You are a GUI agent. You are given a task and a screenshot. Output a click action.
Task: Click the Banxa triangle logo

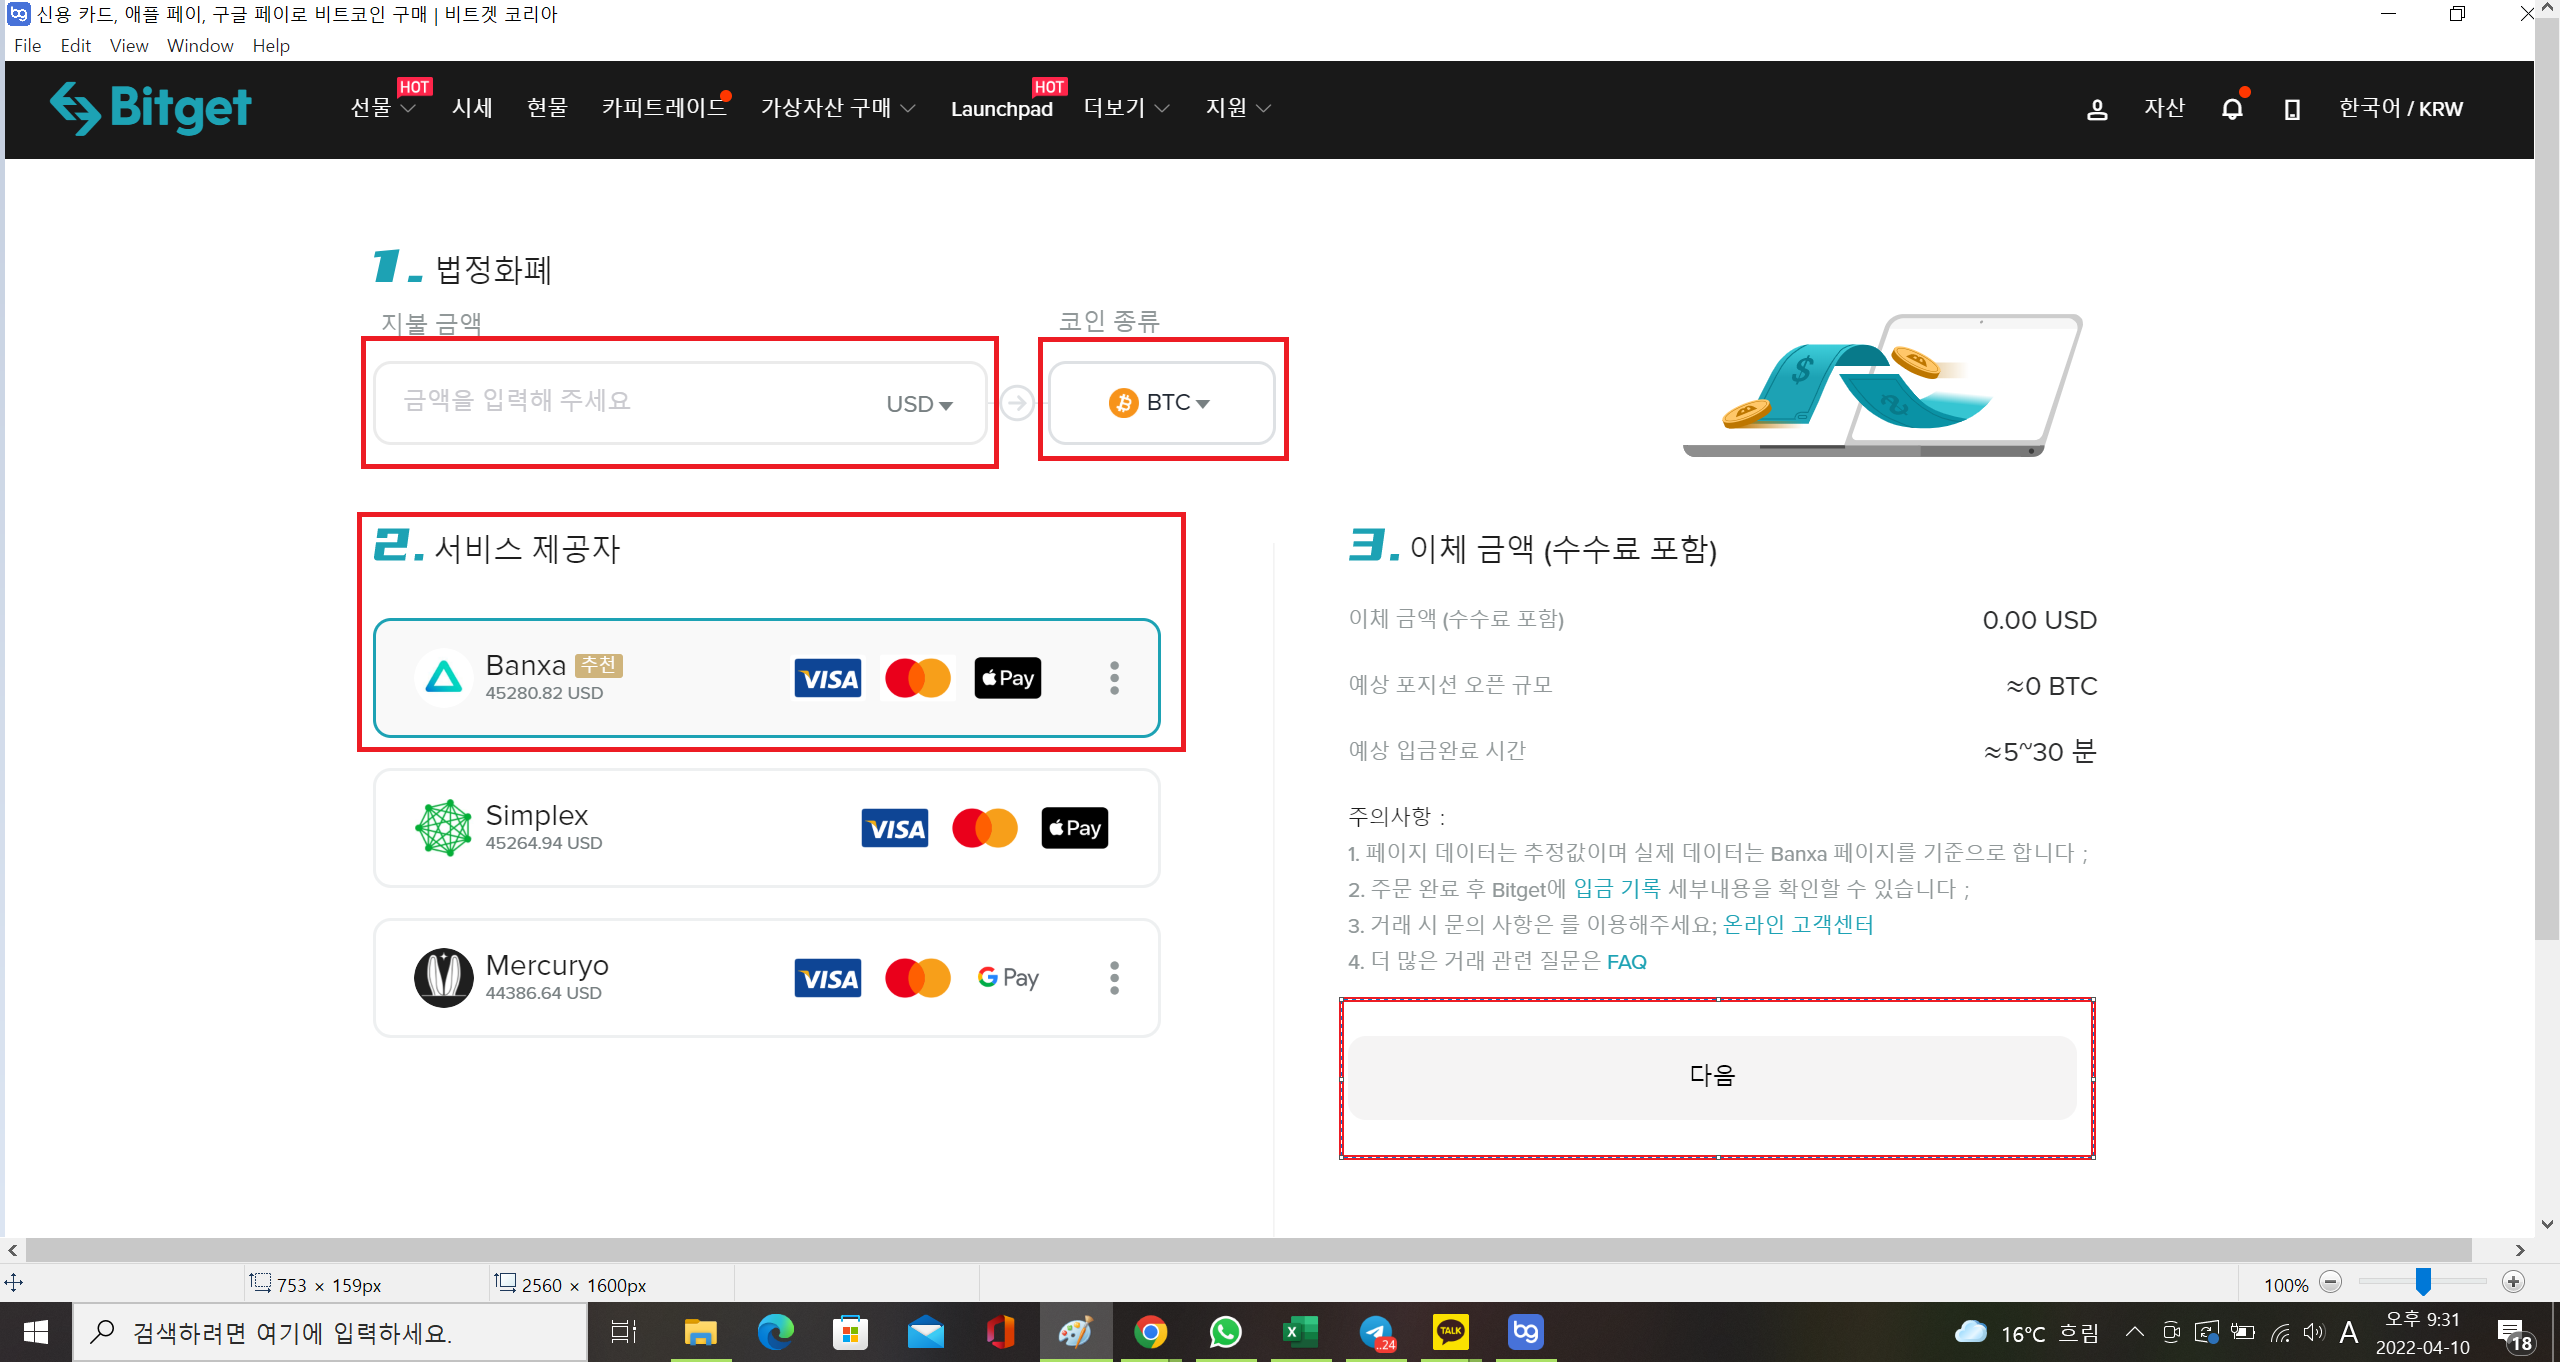pyautogui.click(x=443, y=678)
